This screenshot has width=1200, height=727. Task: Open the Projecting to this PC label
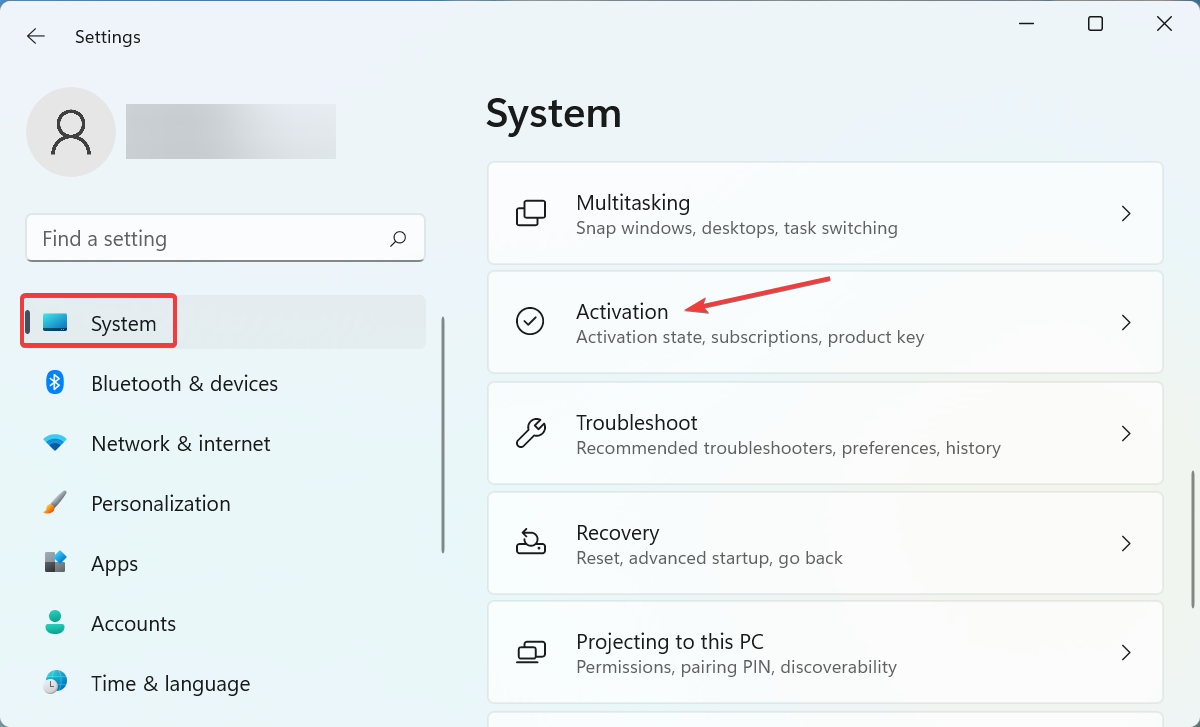click(x=670, y=641)
